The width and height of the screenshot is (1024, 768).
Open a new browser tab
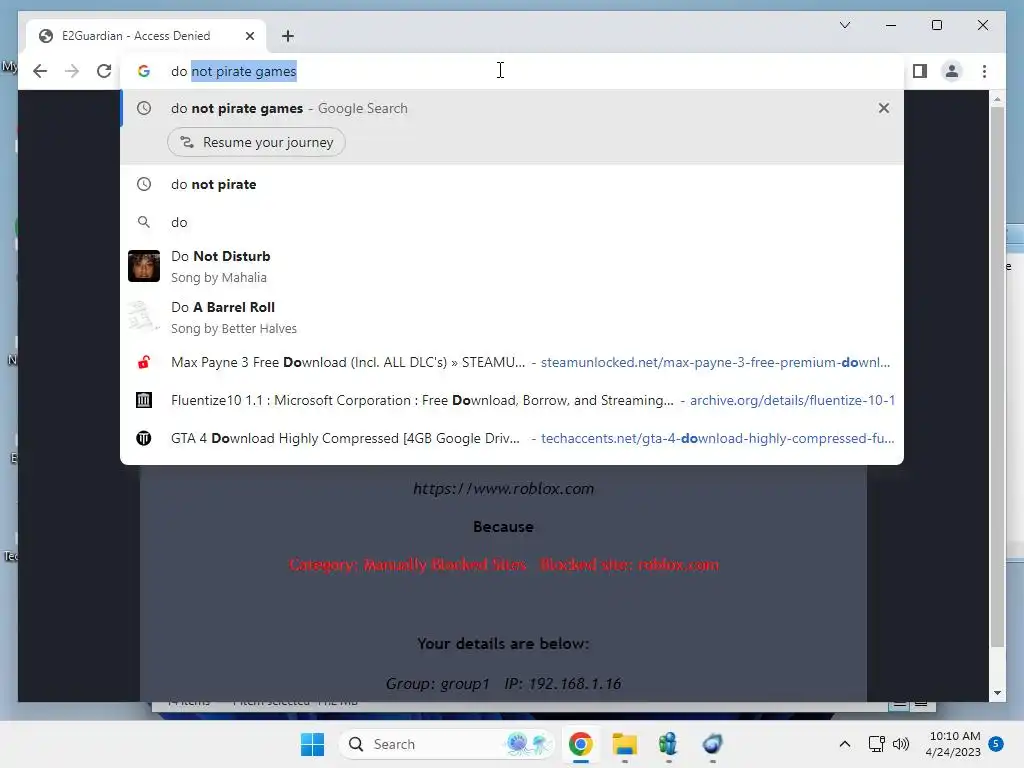pos(287,36)
